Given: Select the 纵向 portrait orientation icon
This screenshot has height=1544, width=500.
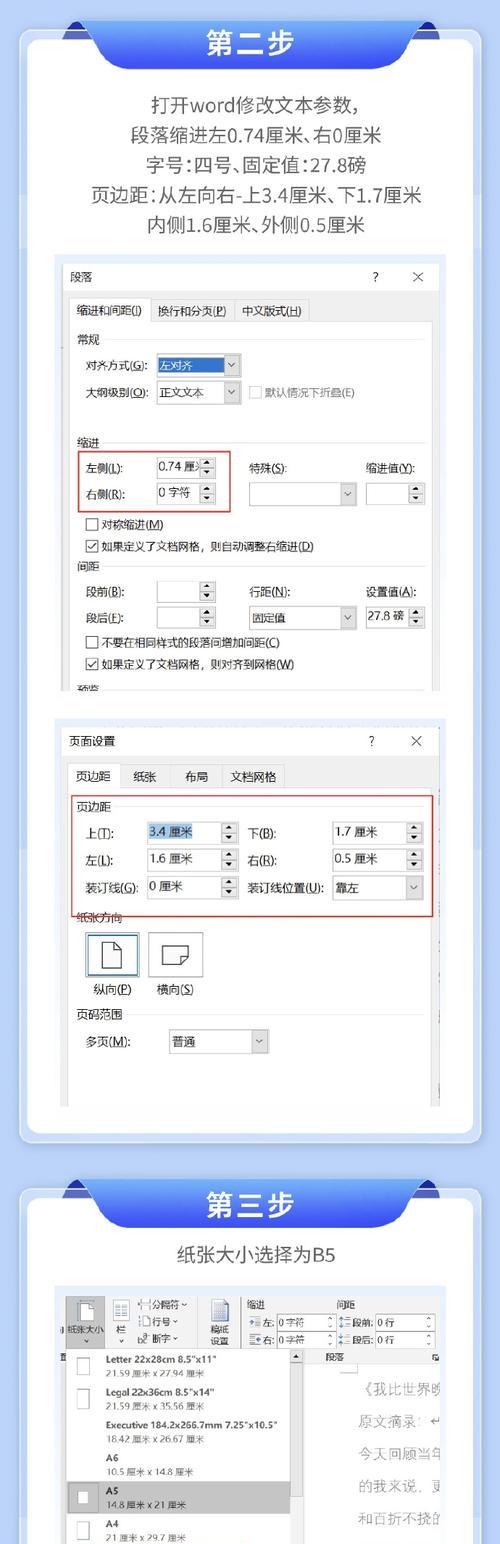Looking at the screenshot, I should pyautogui.click(x=111, y=955).
